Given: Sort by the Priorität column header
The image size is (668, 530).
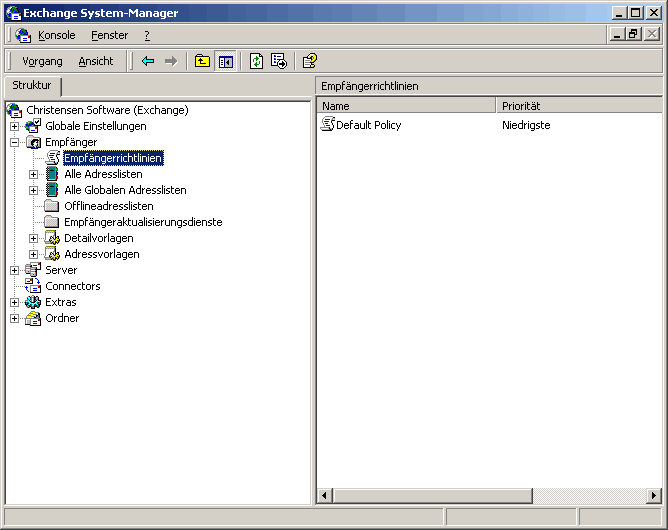Looking at the screenshot, I should [x=579, y=106].
